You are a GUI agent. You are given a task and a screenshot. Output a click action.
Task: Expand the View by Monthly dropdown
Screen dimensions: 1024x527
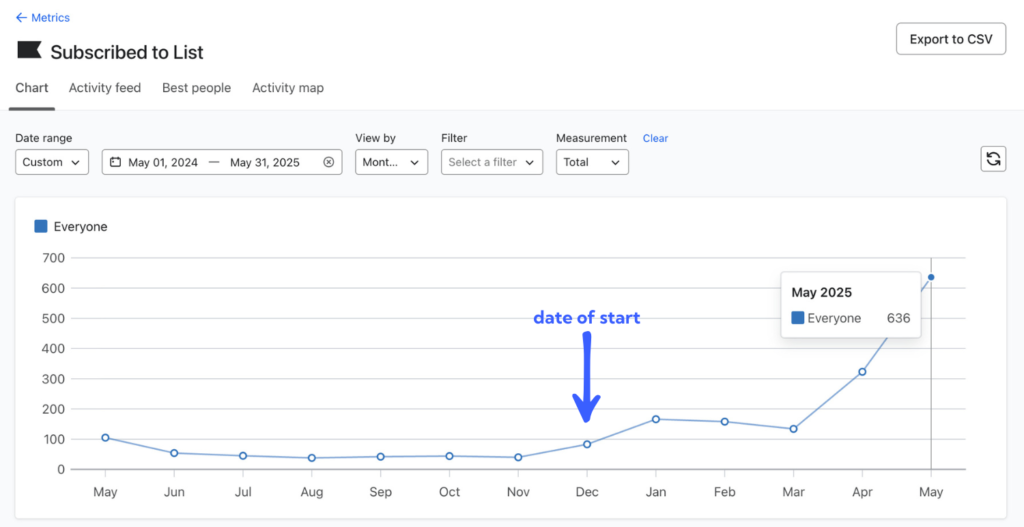[x=391, y=162]
